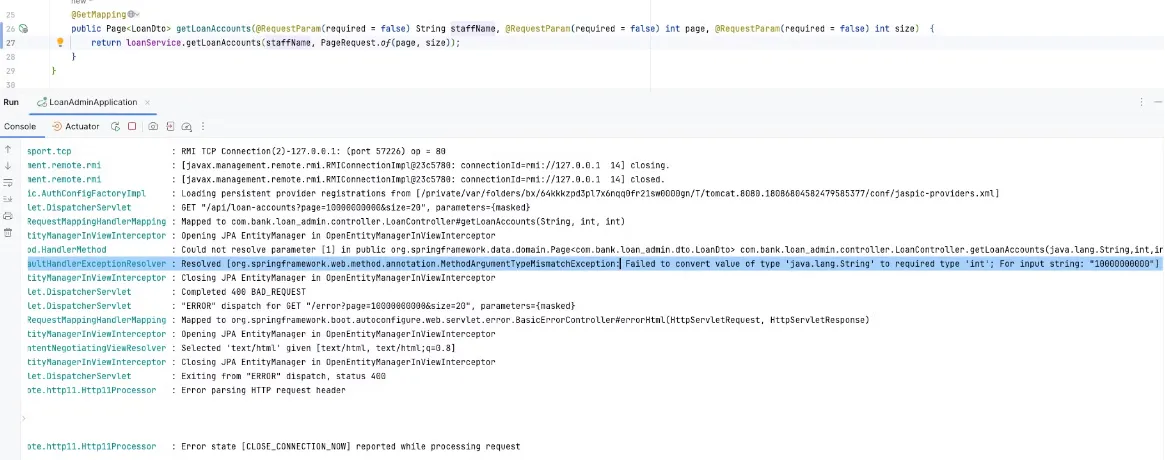Click the exit/attach icon in the console toolbar
Viewport: 1165px width, 460px height.
[171, 127]
